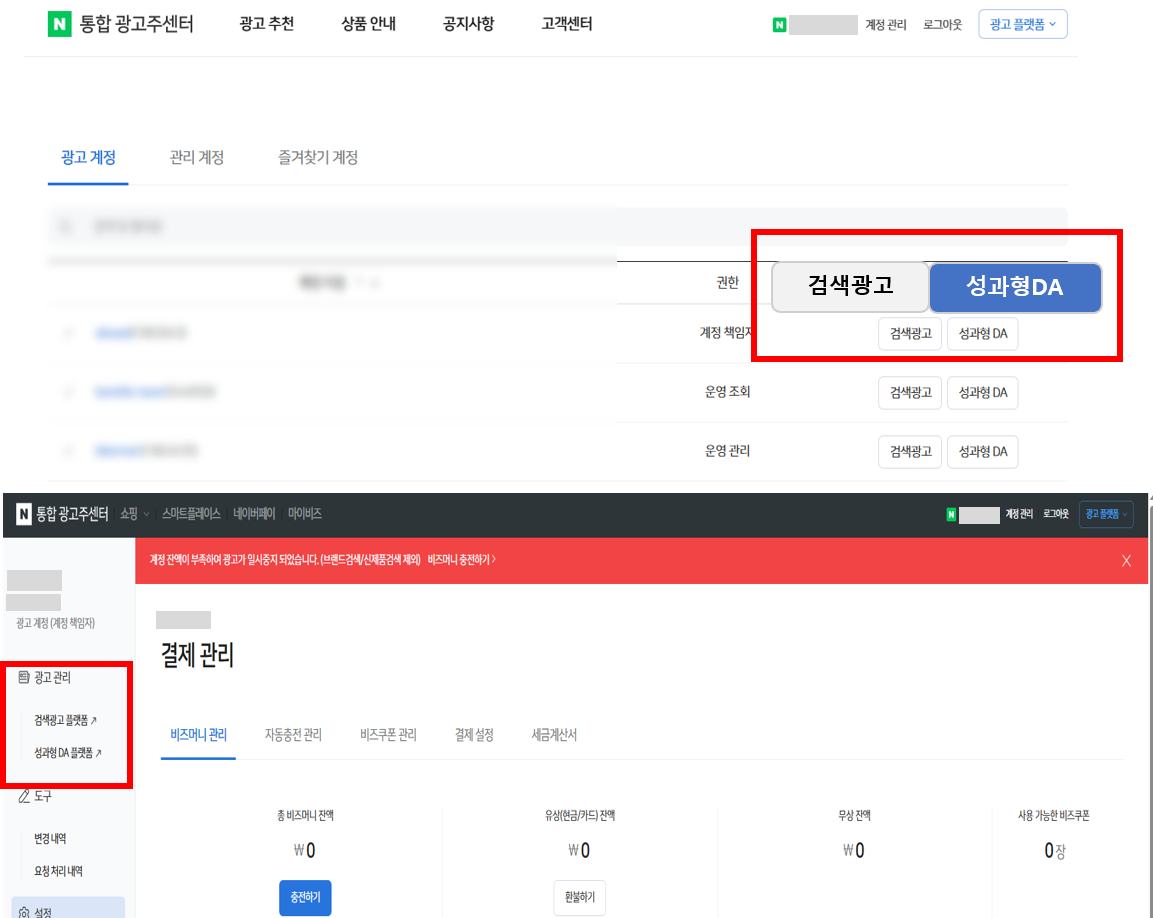Image resolution: width=1153 pixels, height=918 pixels.
Task: Click the pencil icon beside 도구
Action: (24, 797)
